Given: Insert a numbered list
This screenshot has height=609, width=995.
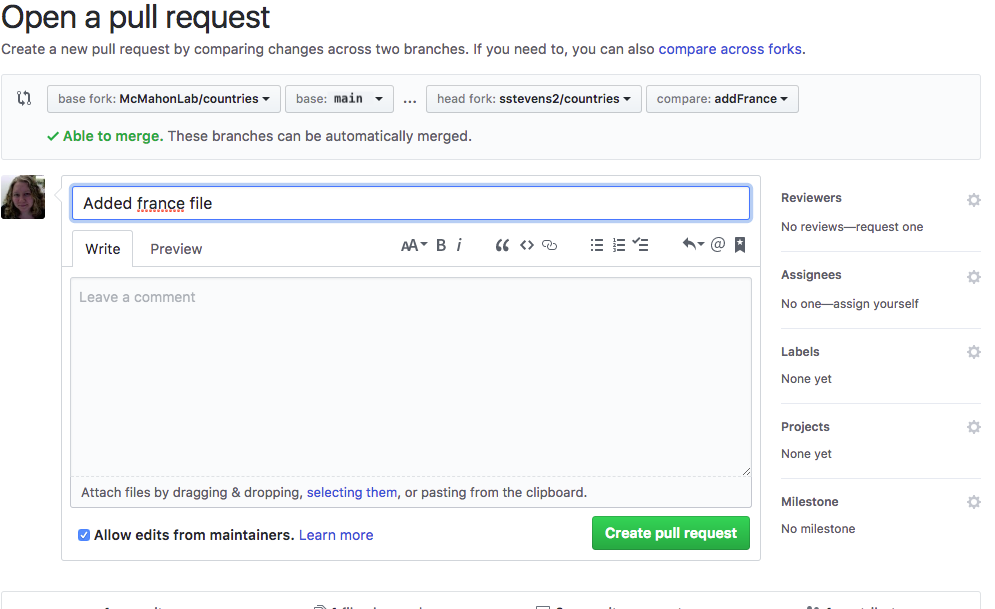Looking at the screenshot, I should tap(619, 245).
